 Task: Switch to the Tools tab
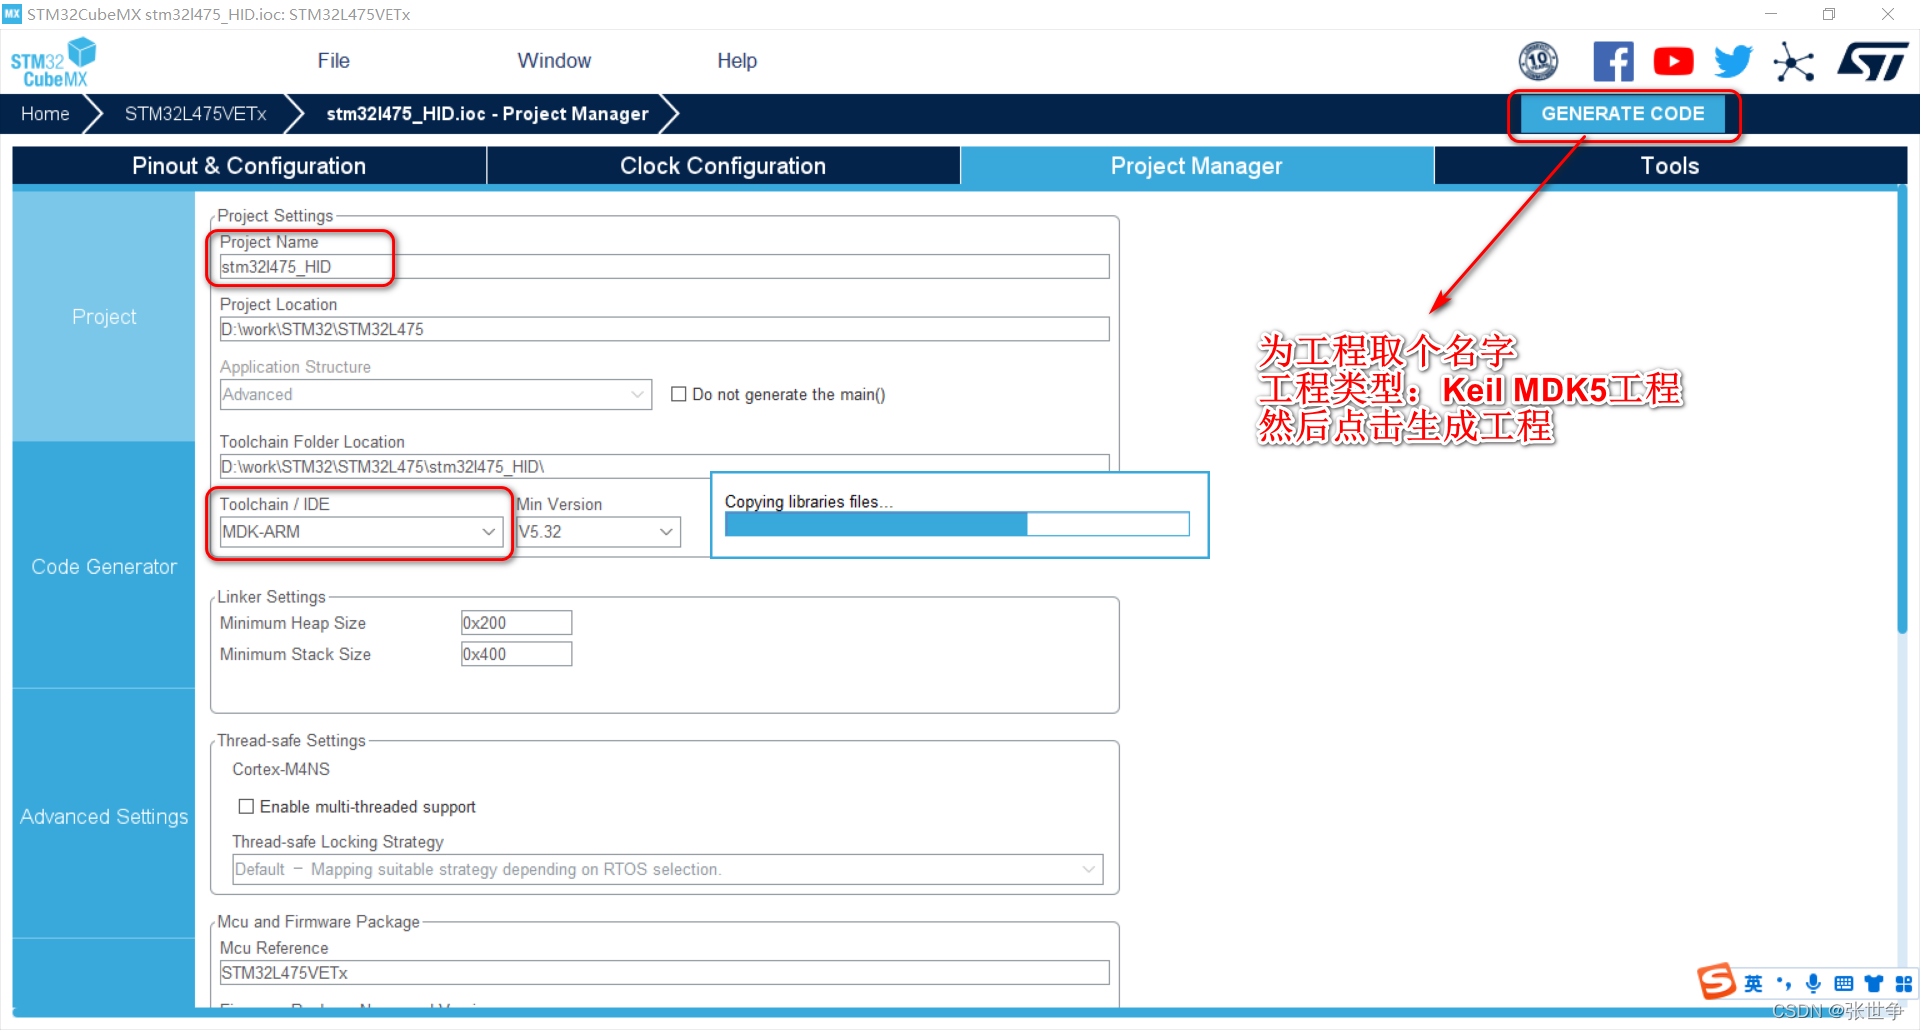click(x=1670, y=166)
